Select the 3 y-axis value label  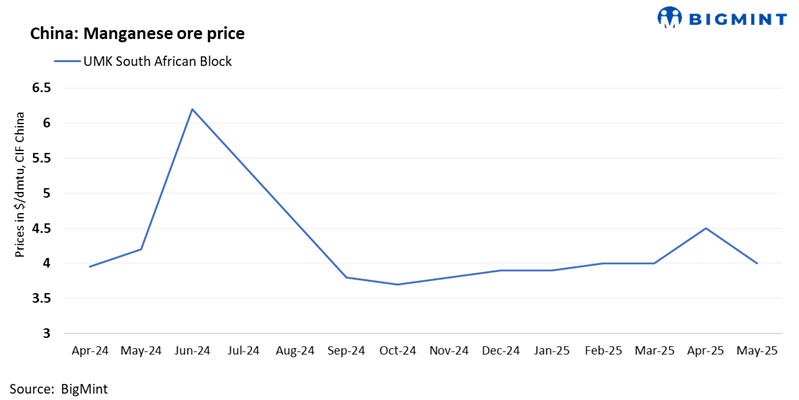coord(46,333)
